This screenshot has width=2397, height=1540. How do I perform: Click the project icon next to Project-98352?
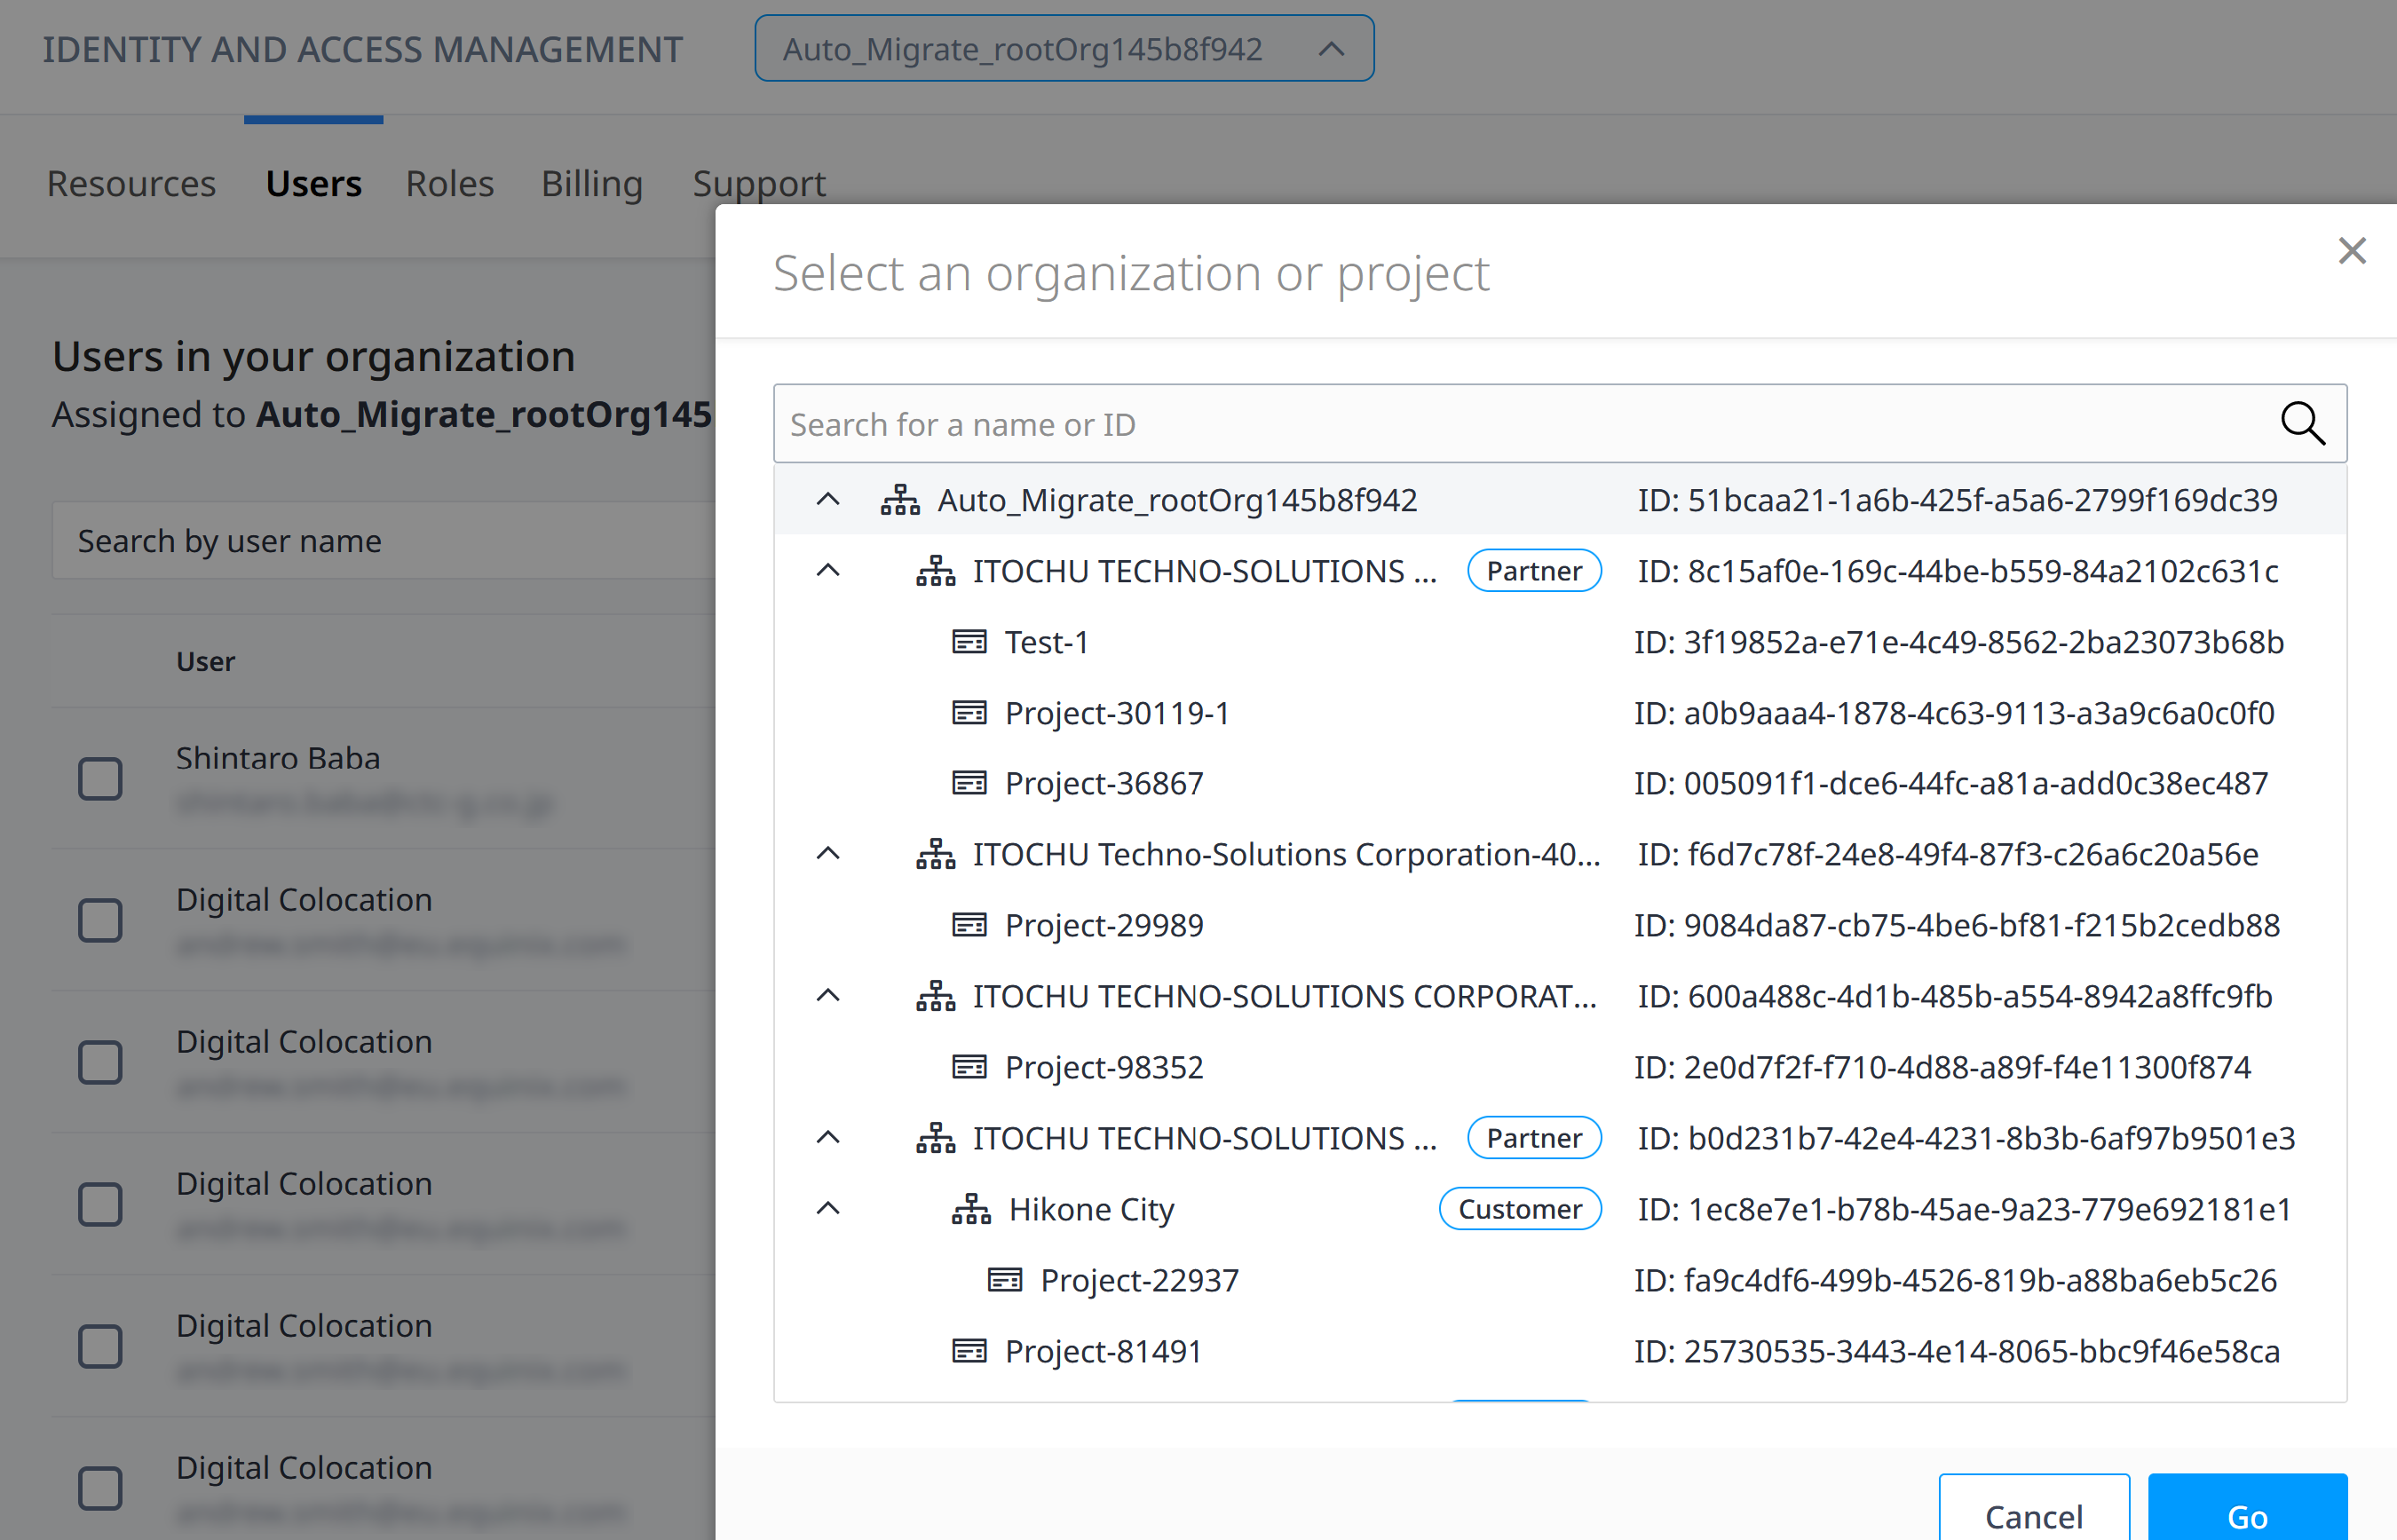coord(969,1066)
